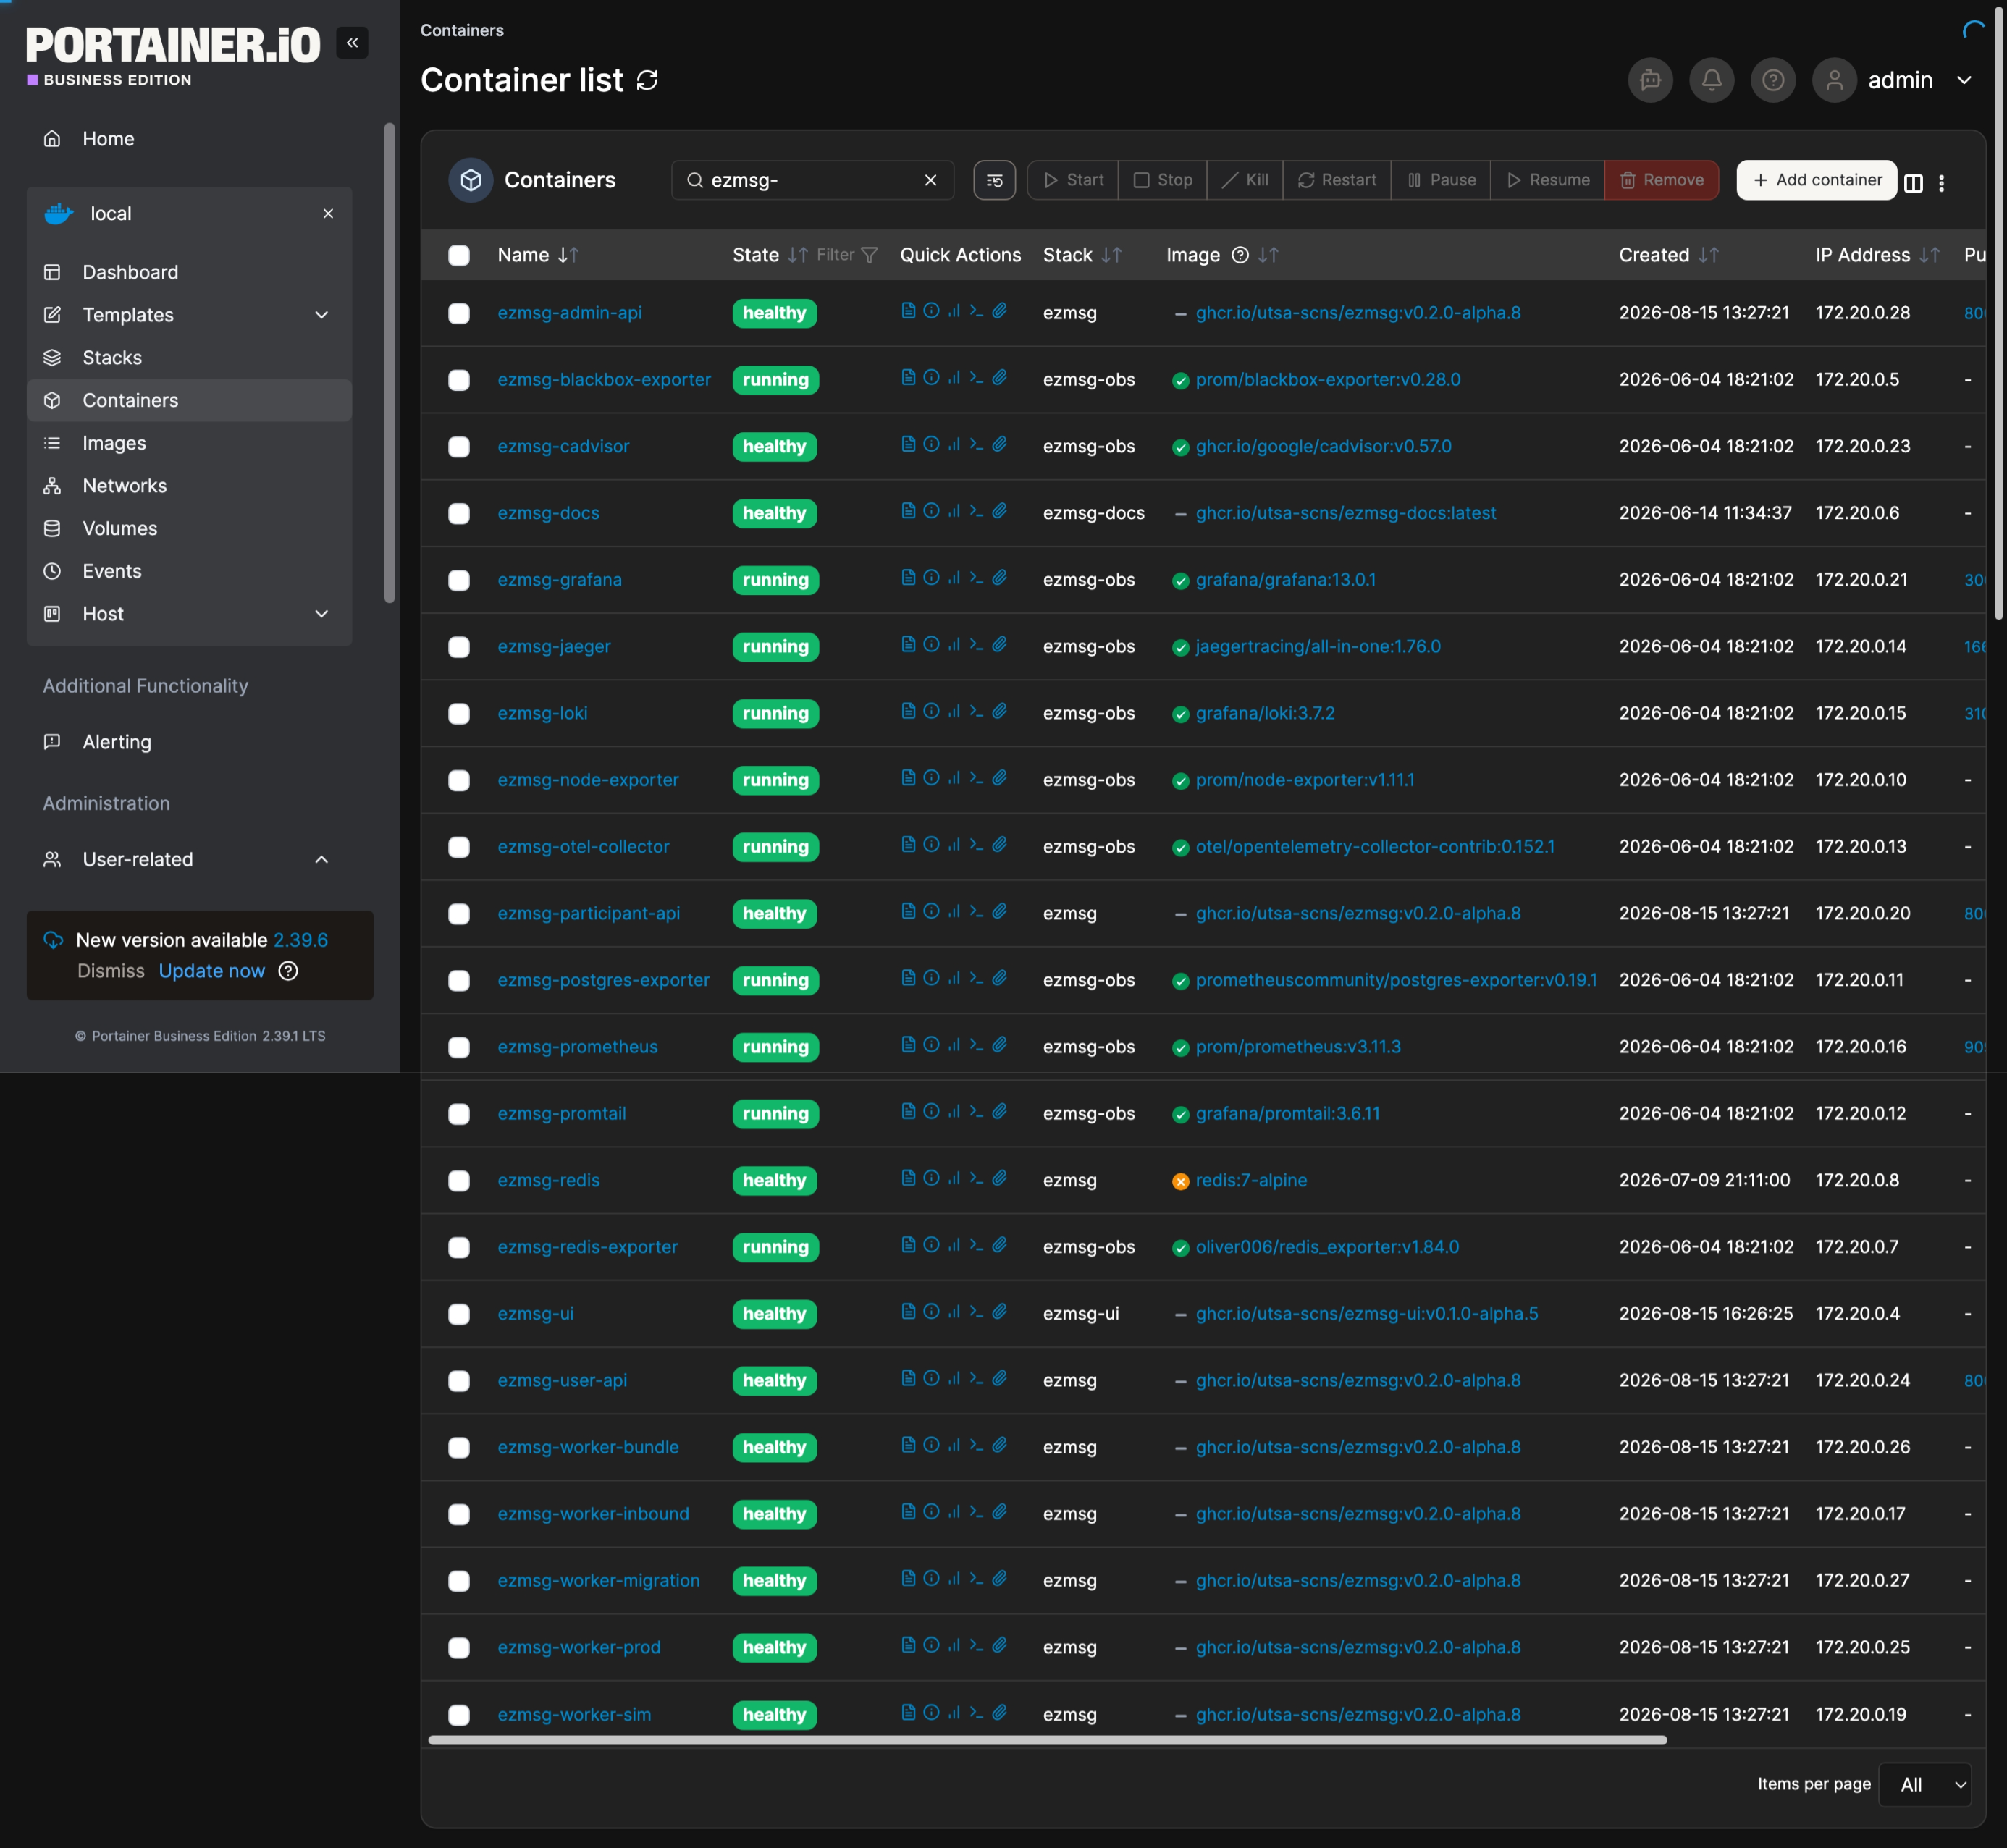This screenshot has height=1848, width=2007.
Task: Select the ezmsg-postgres-exporter row checkbox
Action: (x=459, y=980)
